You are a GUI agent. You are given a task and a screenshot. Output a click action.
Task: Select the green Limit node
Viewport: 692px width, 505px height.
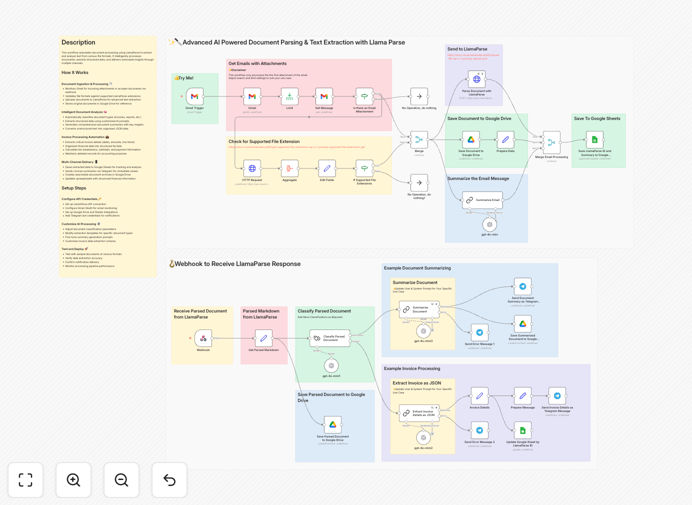(290, 96)
